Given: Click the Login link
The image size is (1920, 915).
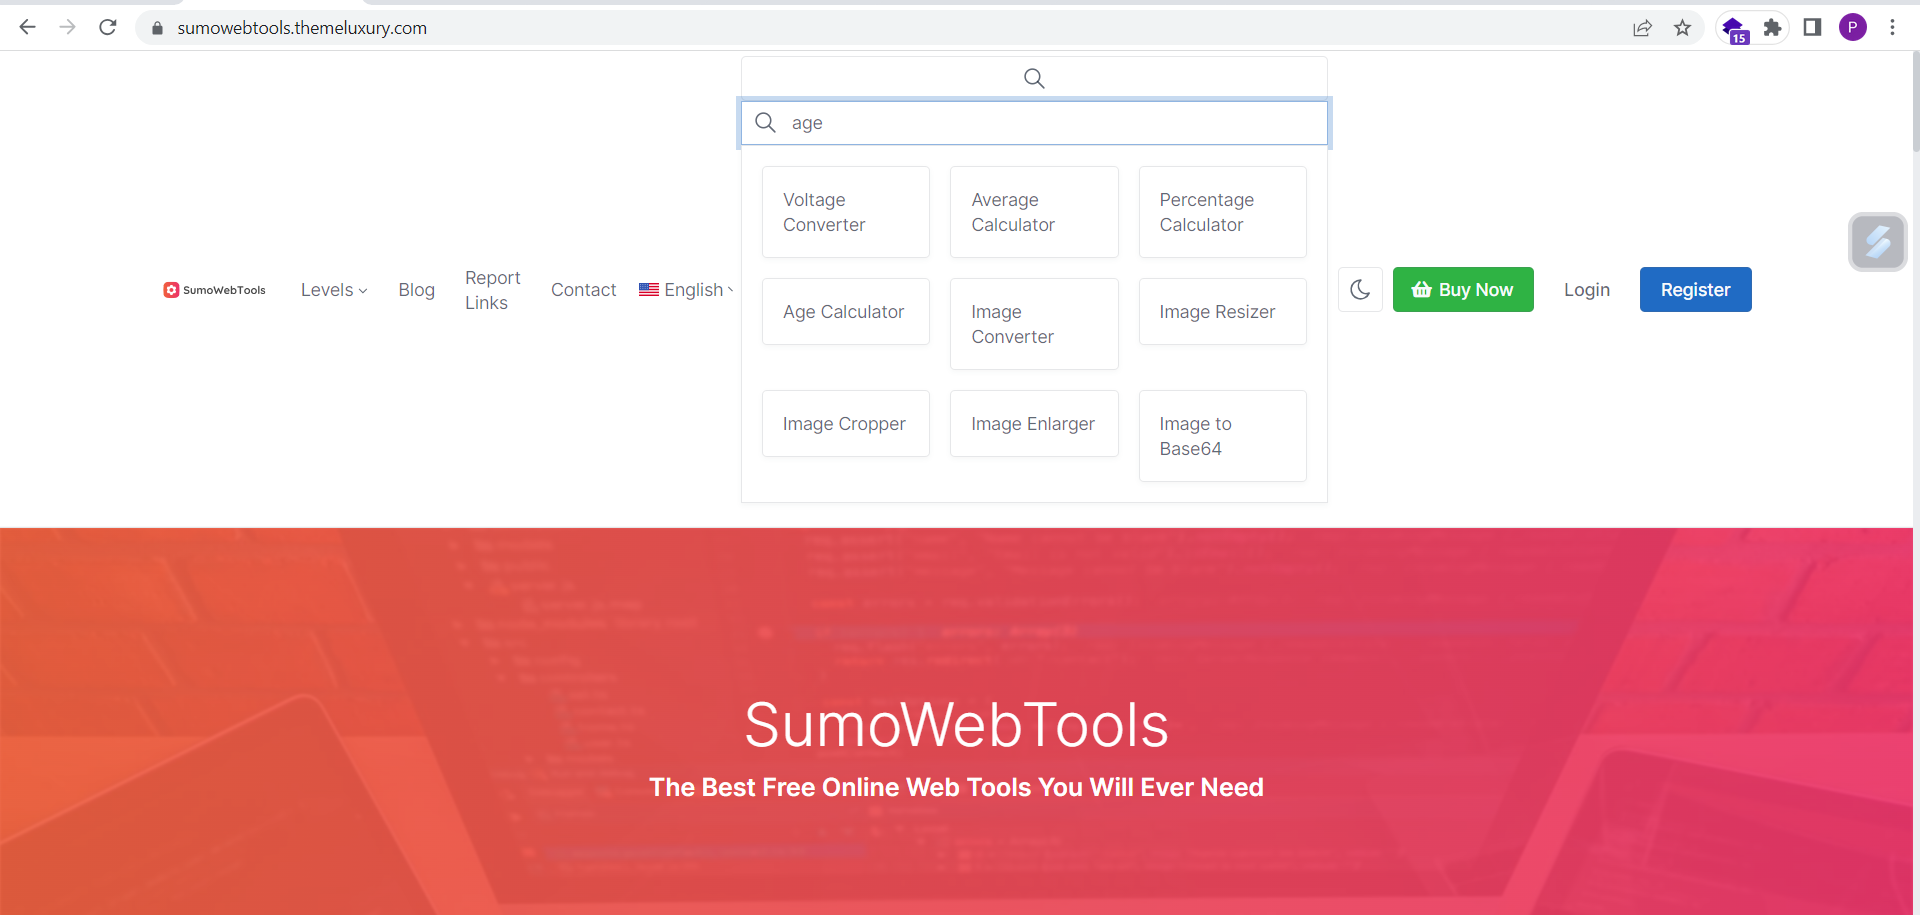Looking at the screenshot, I should tap(1586, 290).
